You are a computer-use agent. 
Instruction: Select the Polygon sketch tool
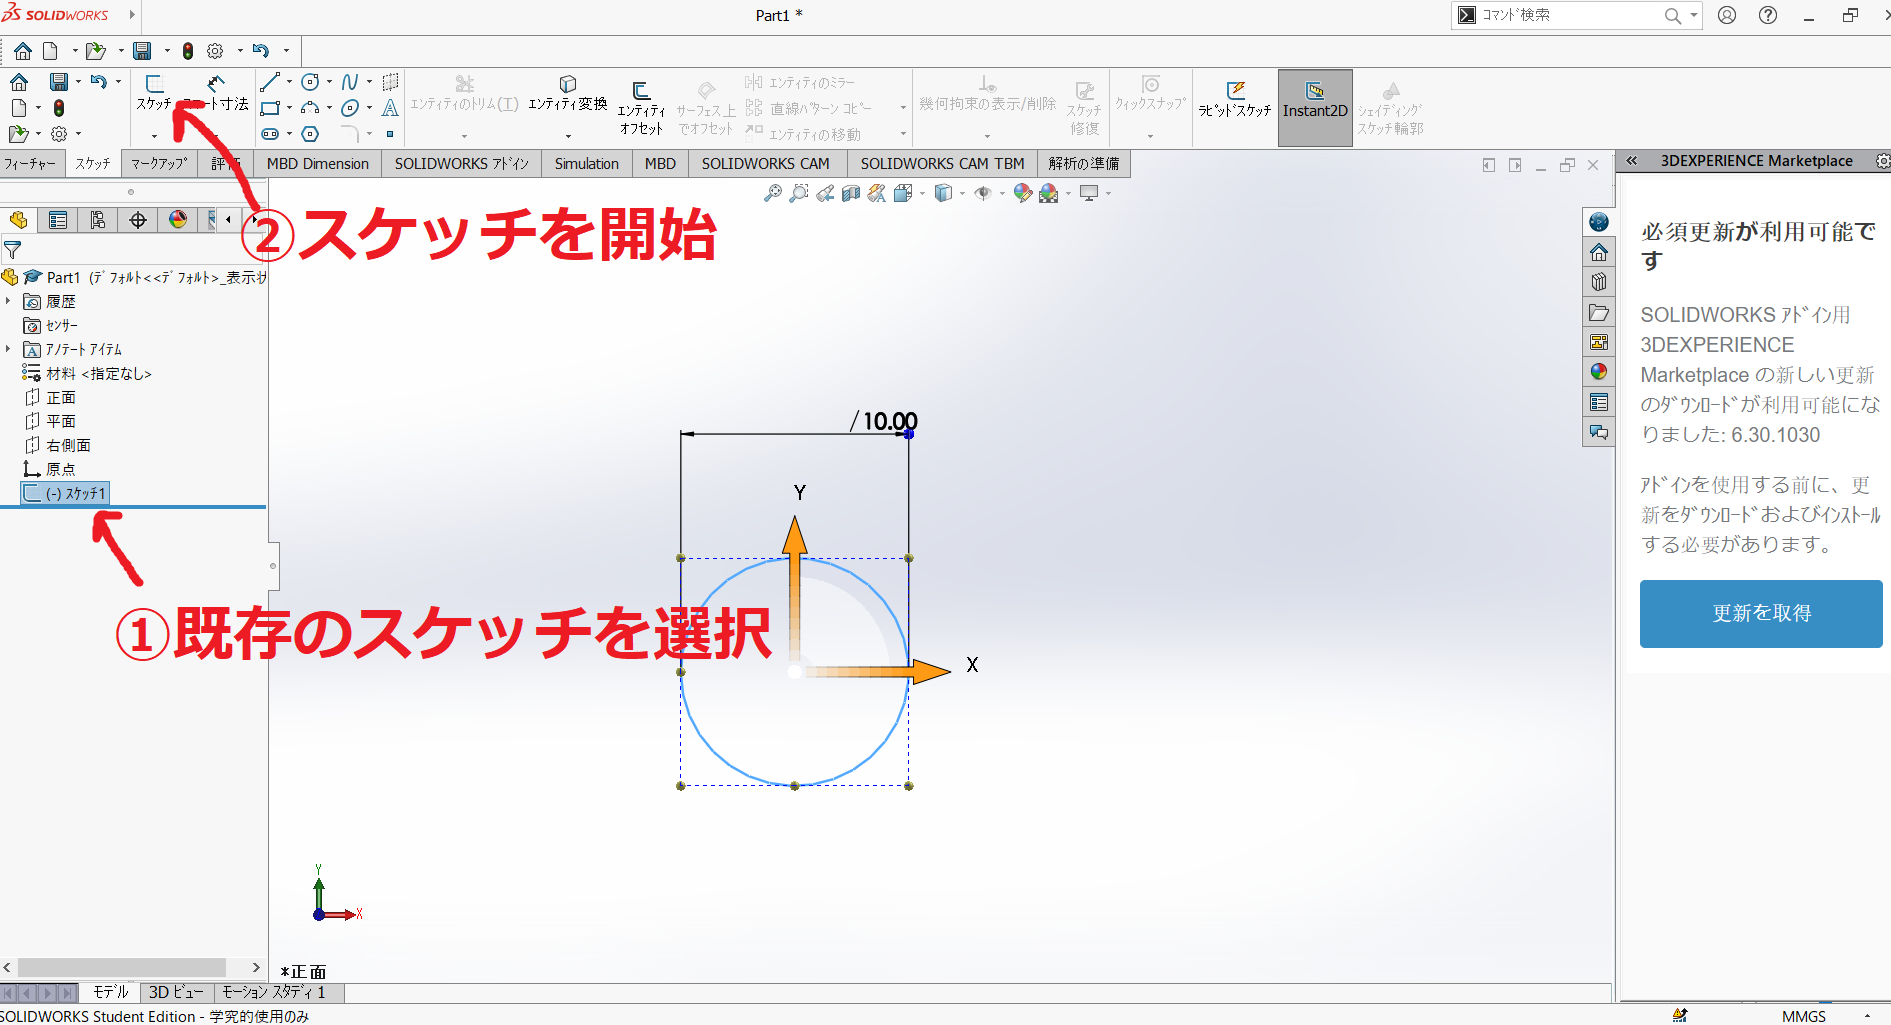tap(310, 134)
